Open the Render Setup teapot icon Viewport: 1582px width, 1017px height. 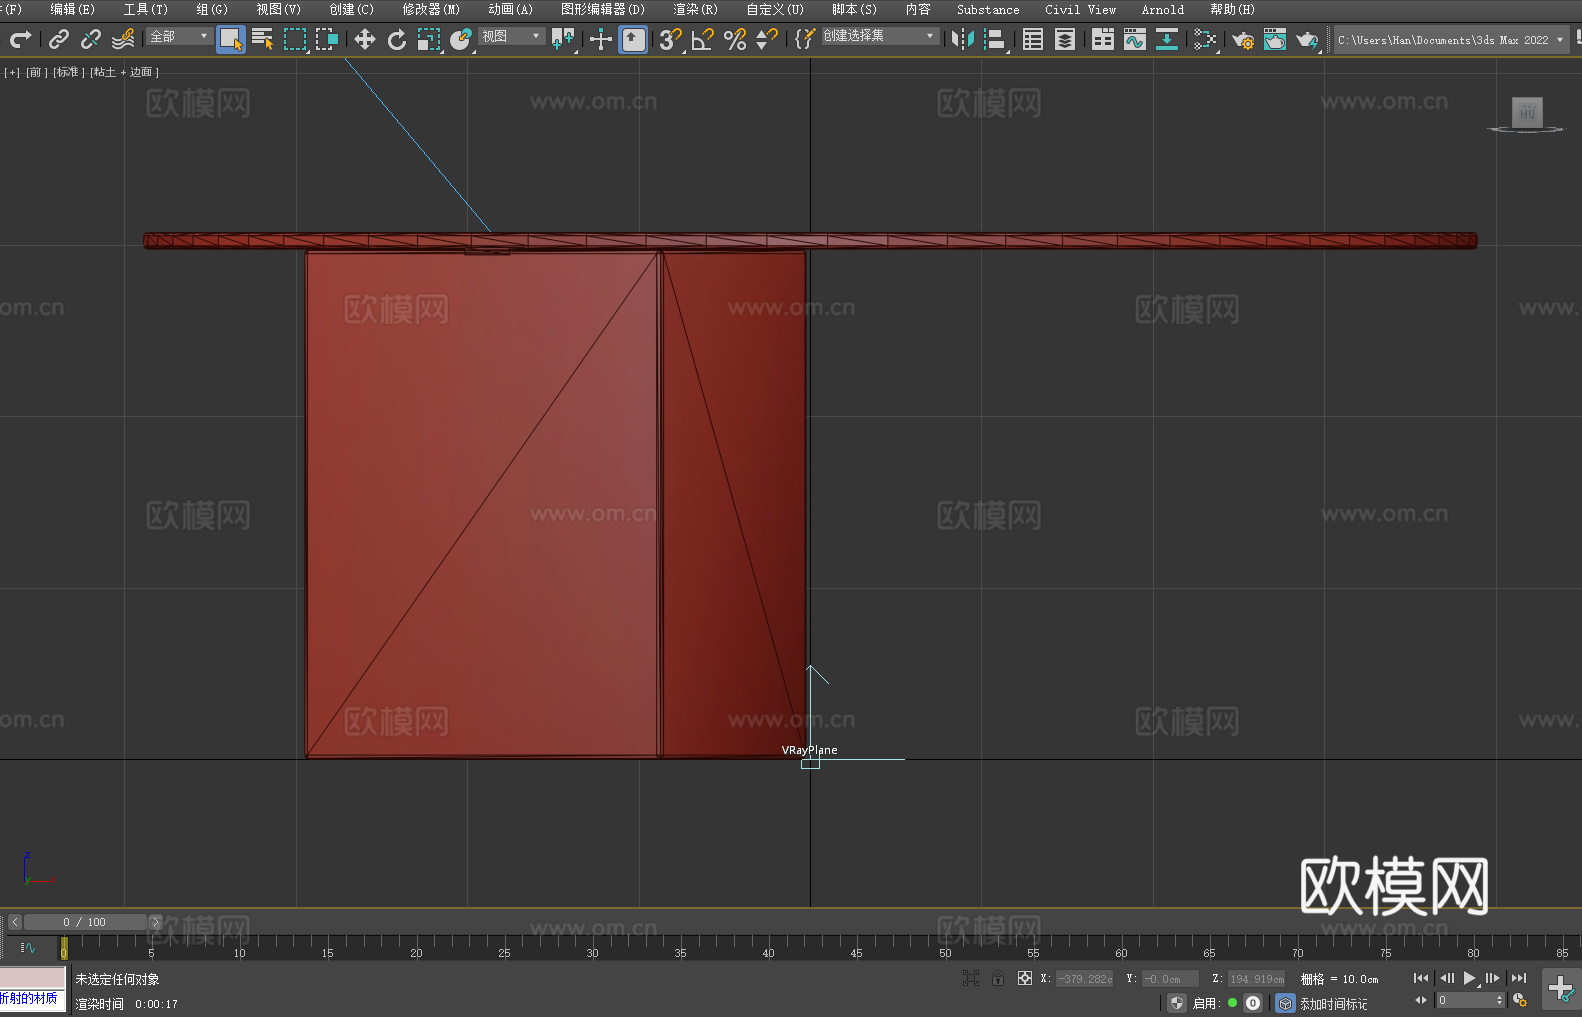[1243, 39]
